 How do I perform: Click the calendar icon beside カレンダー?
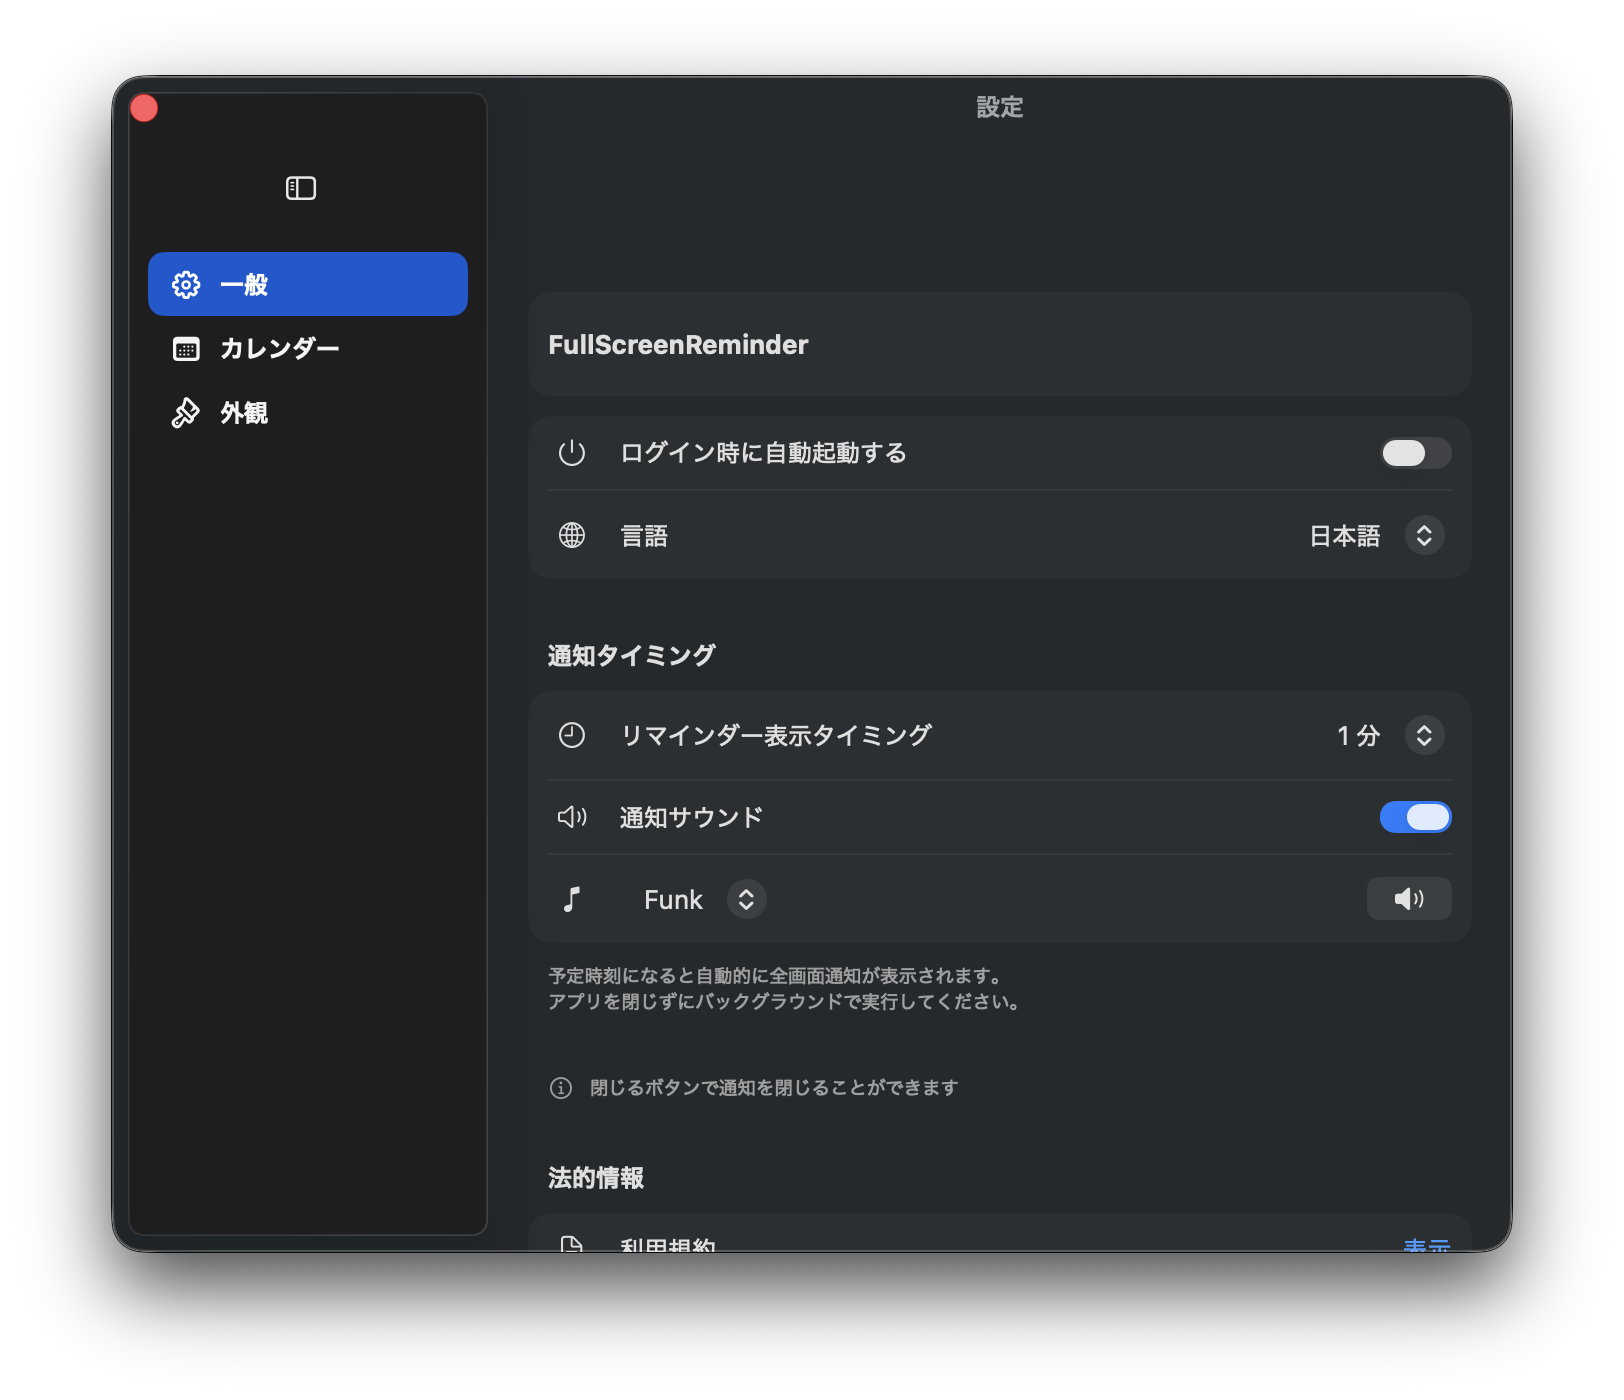pos(185,348)
